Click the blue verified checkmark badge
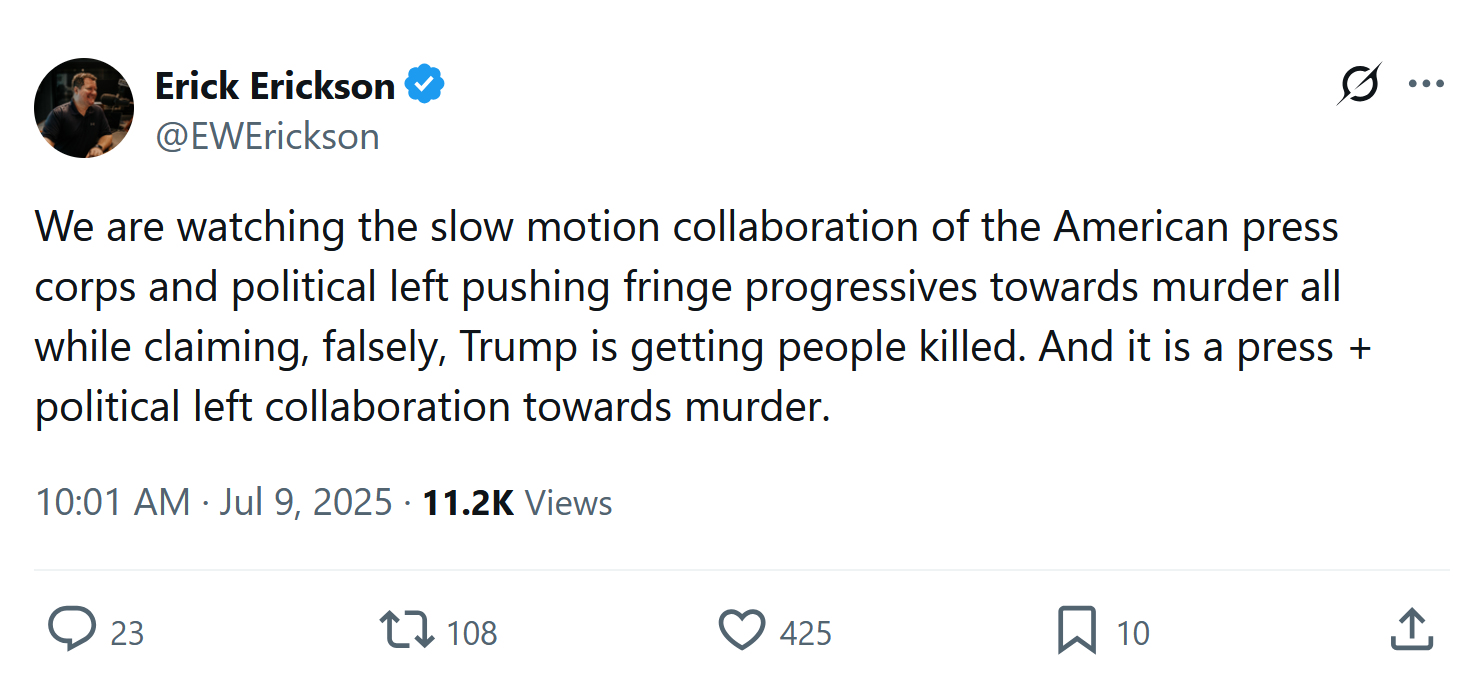The height and width of the screenshot is (674, 1478). [x=425, y=86]
